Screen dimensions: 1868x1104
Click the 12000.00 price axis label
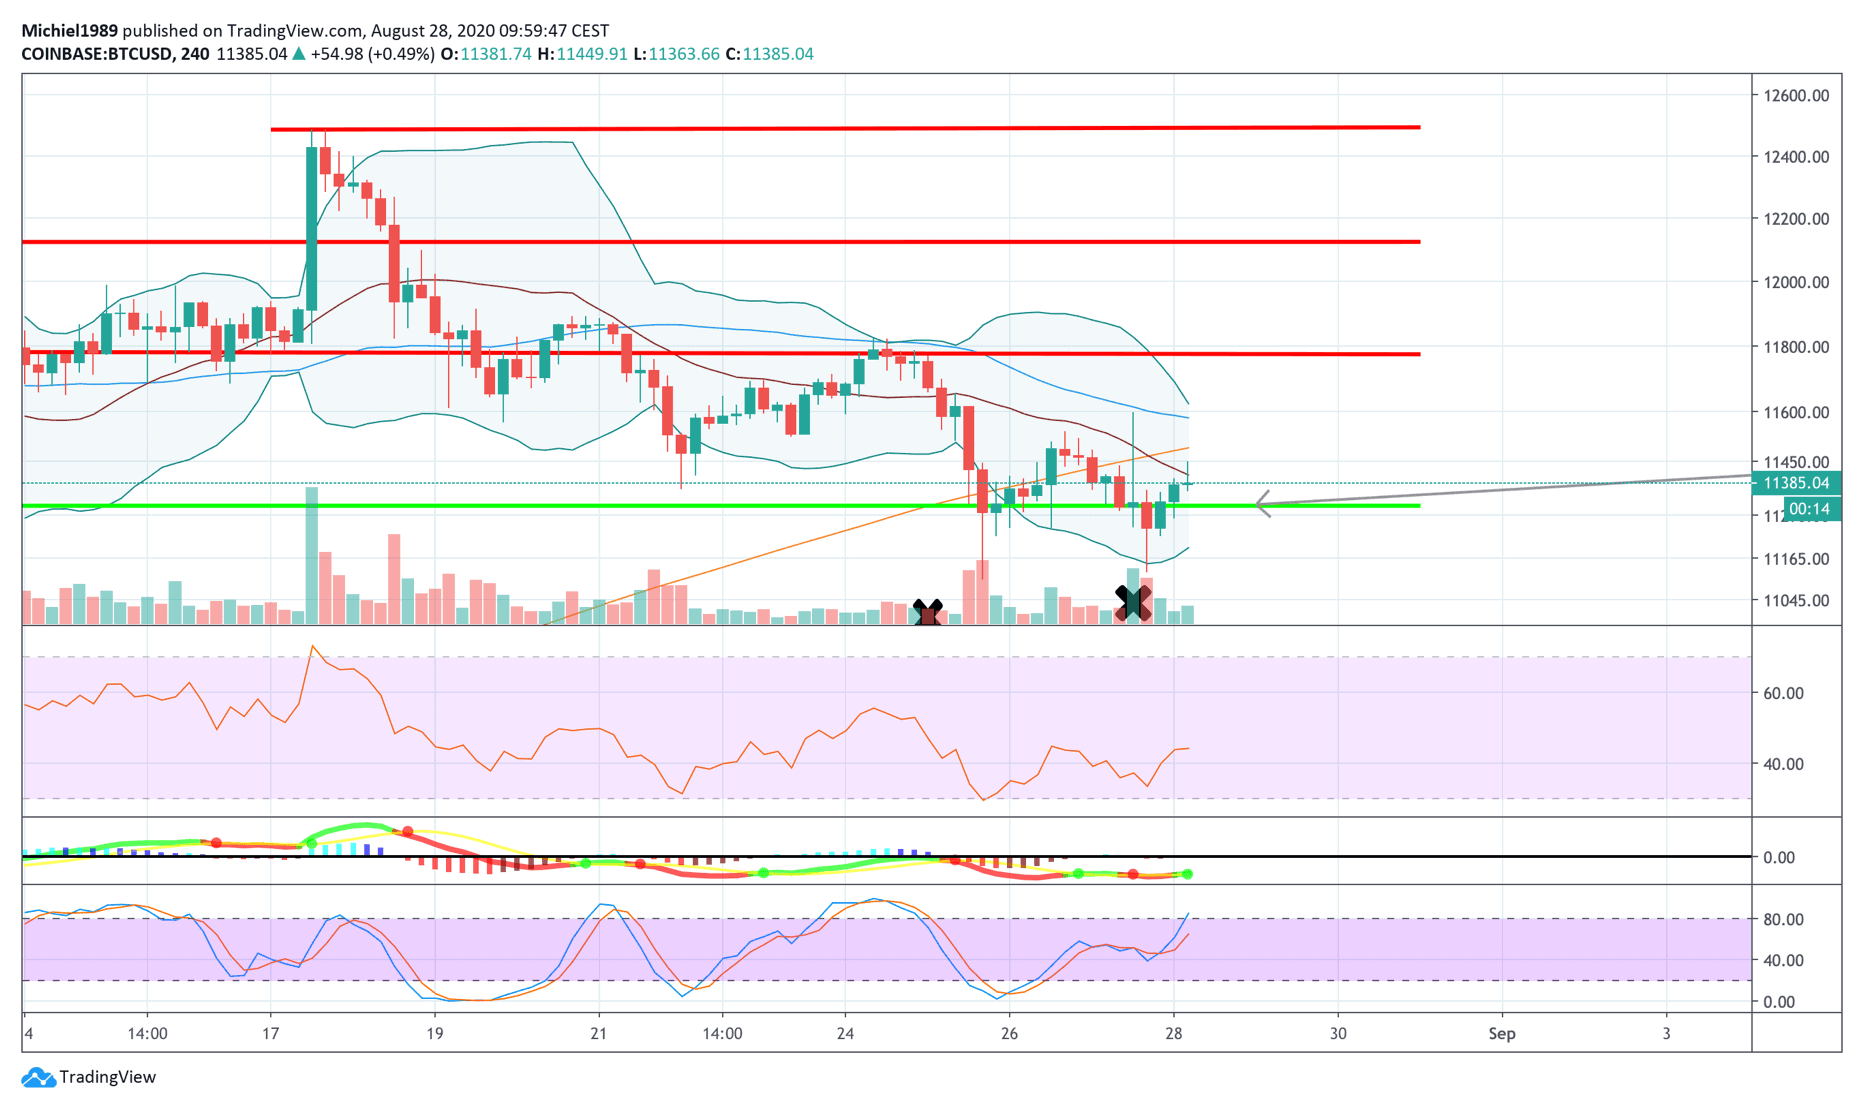[x=1797, y=282]
